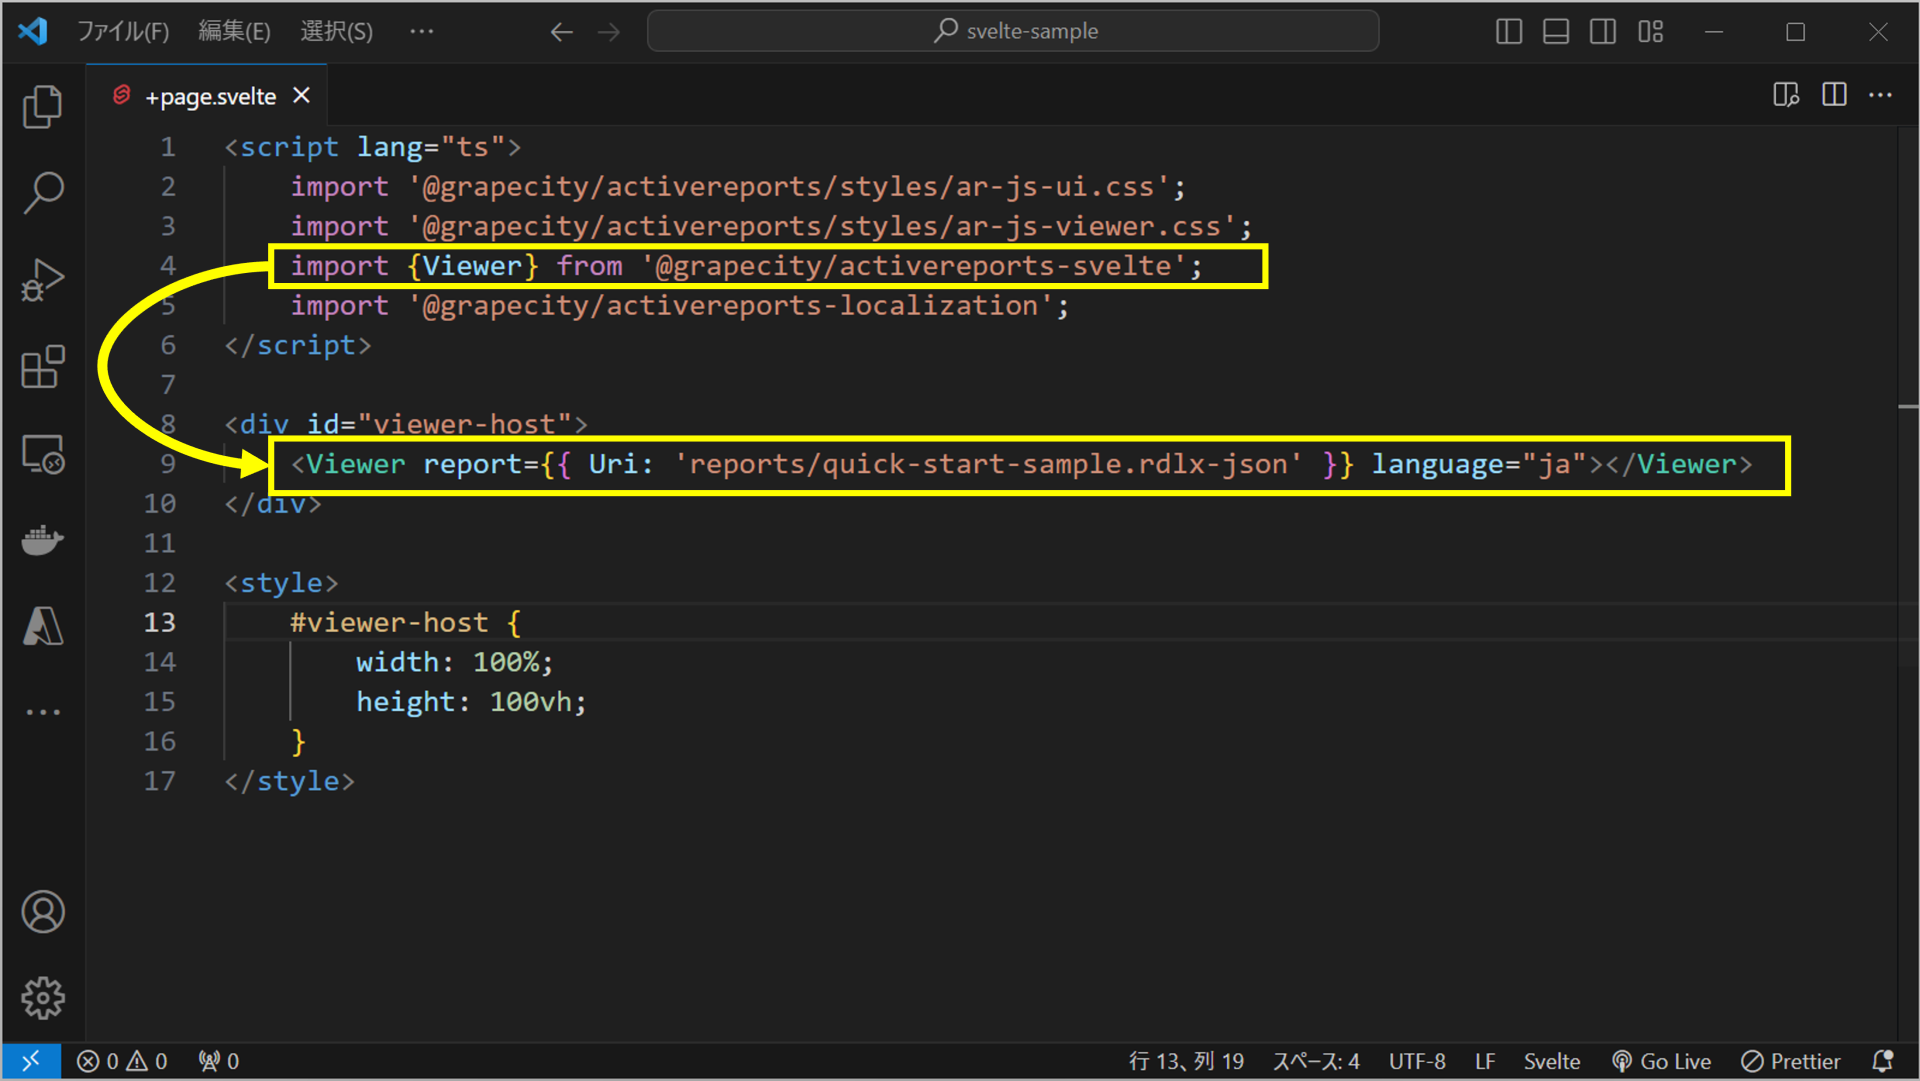Image resolution: width=1920 pixels, height=1081 pixels.
Task: Click the Viewer report component line
Action: [x=1021, y=464]
